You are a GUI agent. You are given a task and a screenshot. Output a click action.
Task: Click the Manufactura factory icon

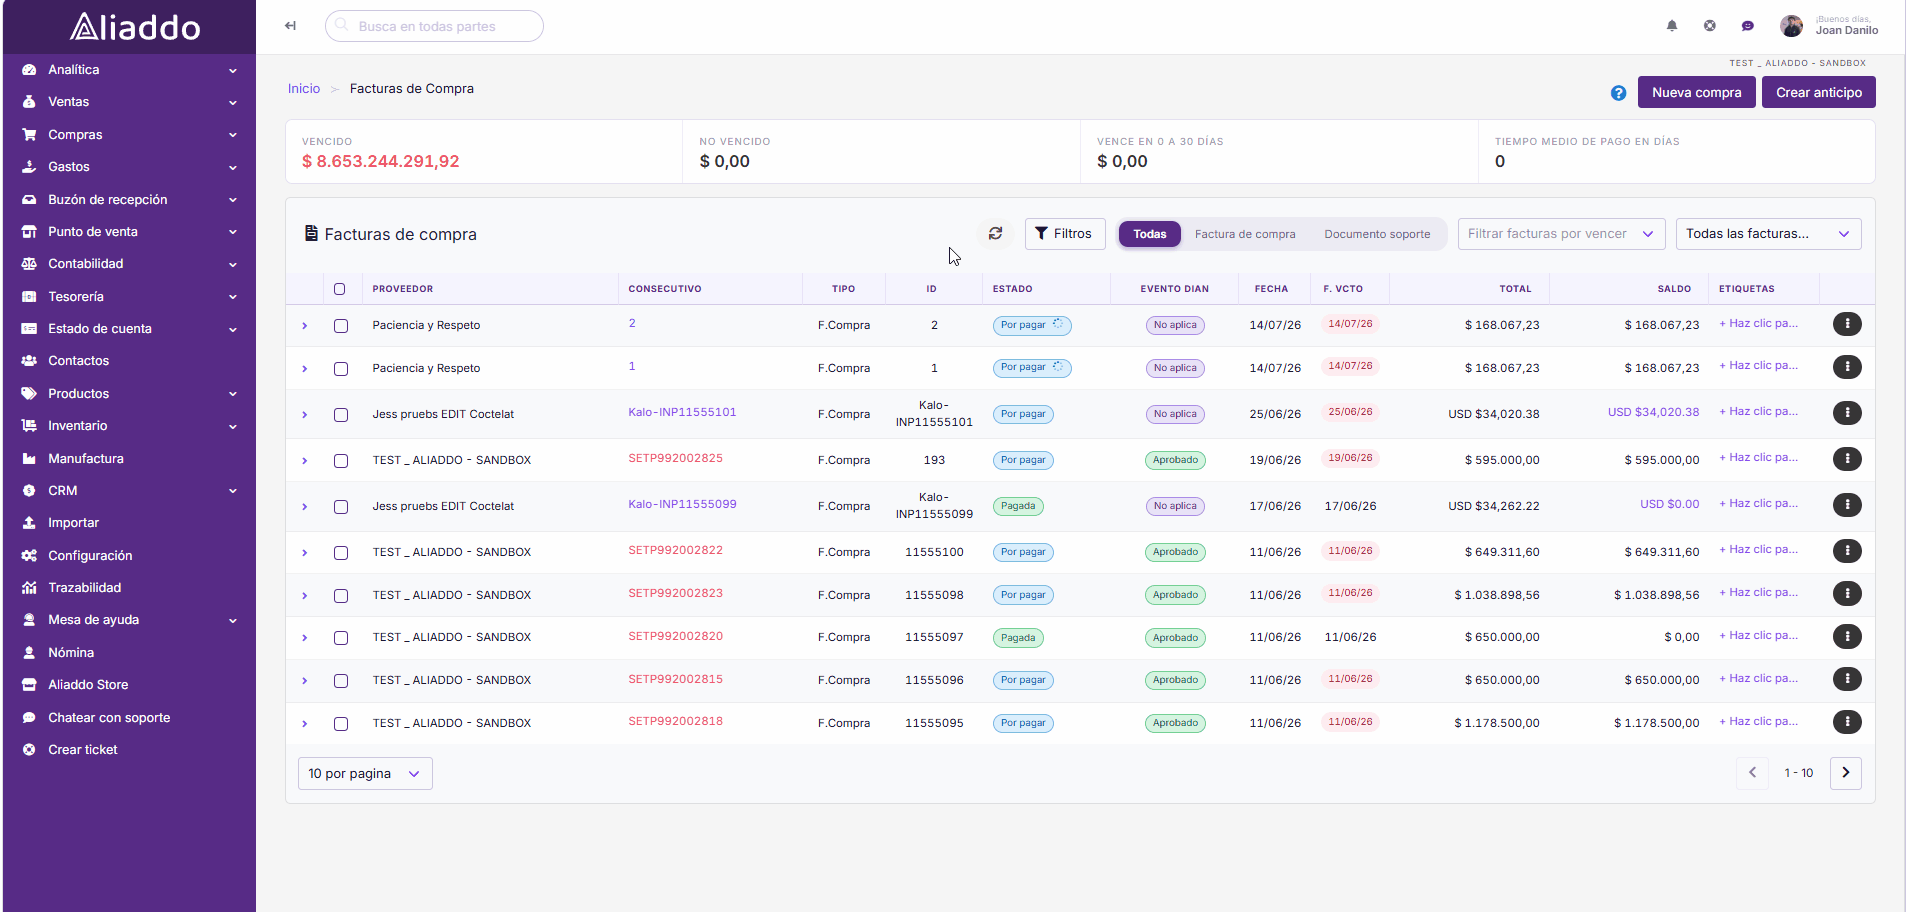(x=29, y=459)
